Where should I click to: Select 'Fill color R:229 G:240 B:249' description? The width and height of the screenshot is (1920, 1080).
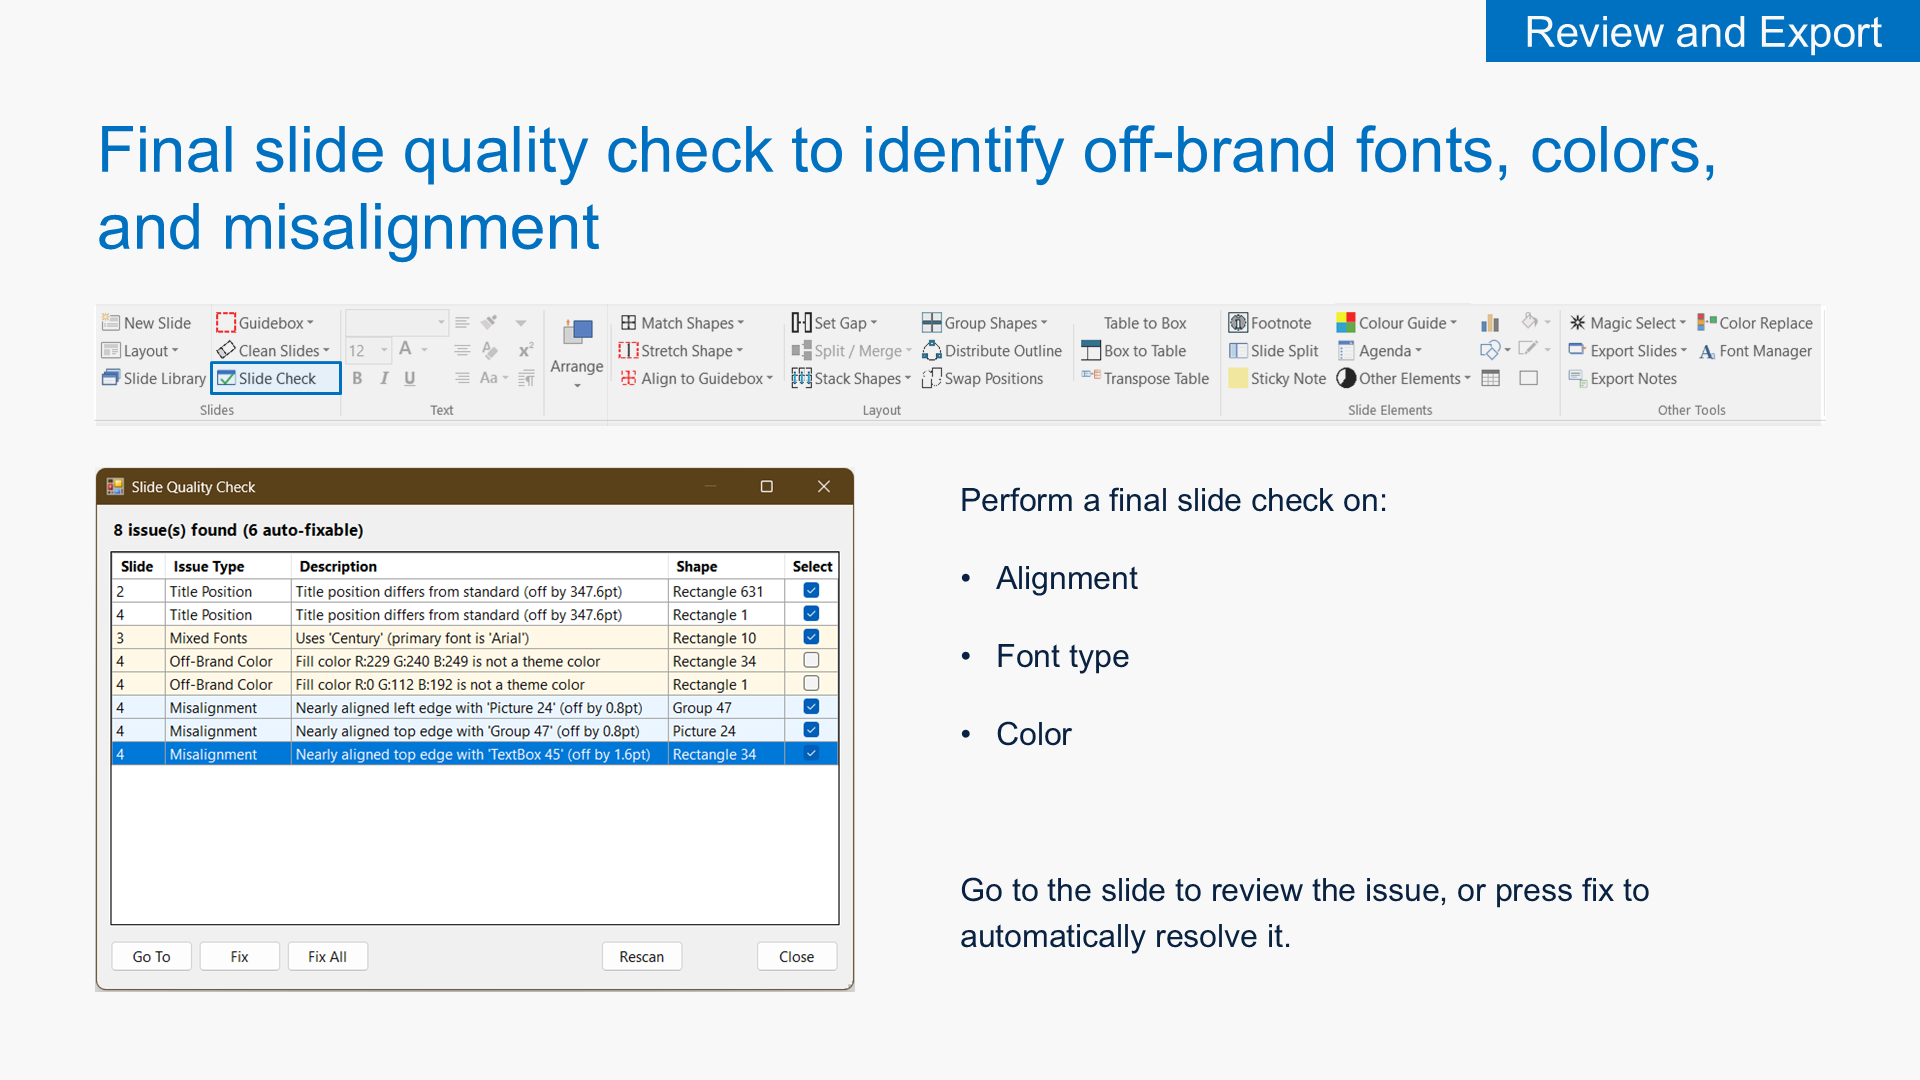pyautogui.click(x=447, y=660)
